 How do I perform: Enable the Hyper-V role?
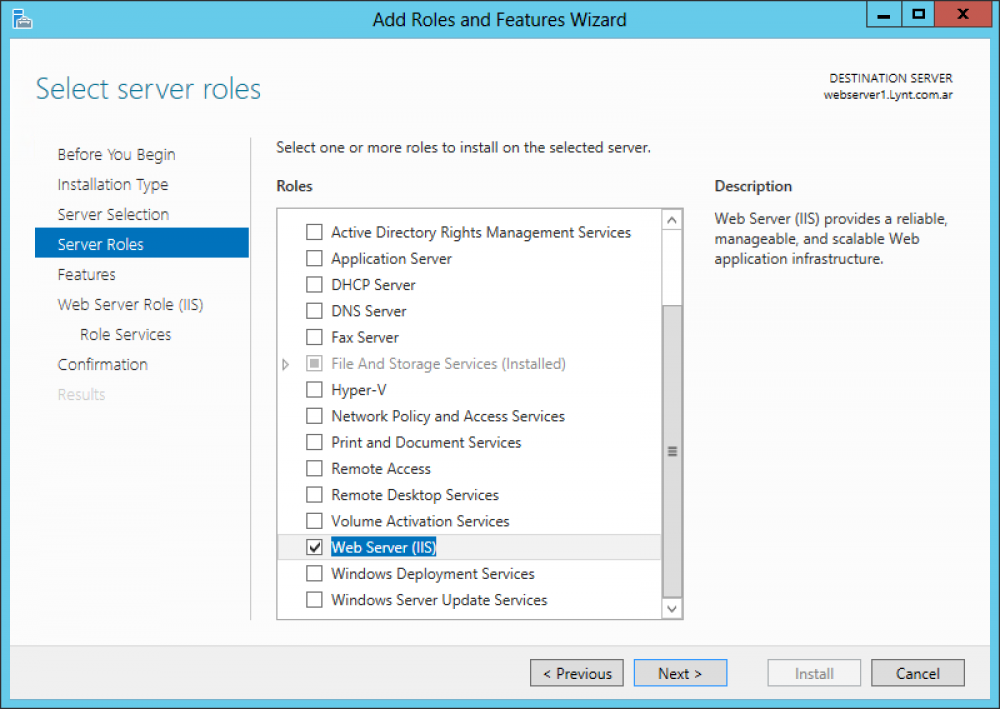click(x=314, y=390)
